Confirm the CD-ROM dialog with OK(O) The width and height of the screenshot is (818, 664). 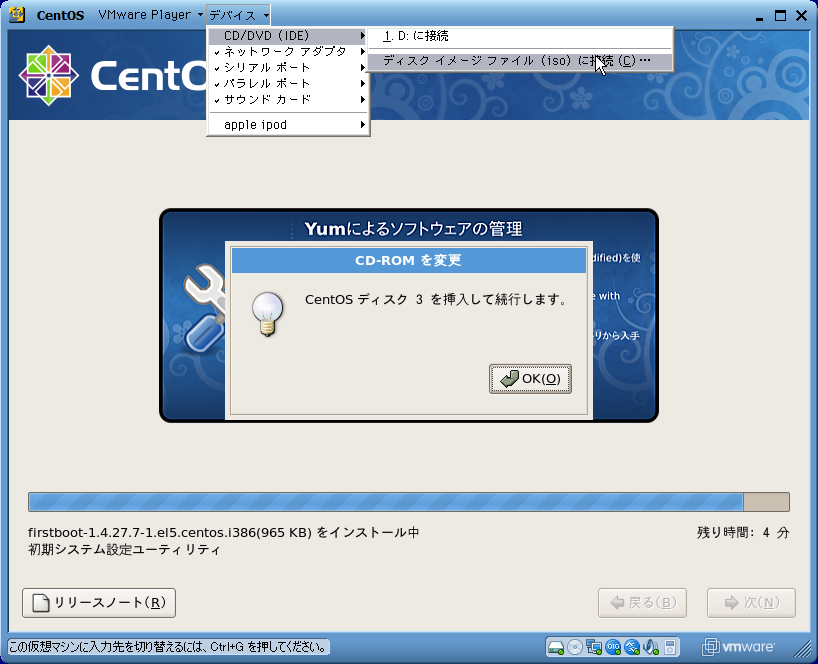pyautogui.click(x=530, y=379)
